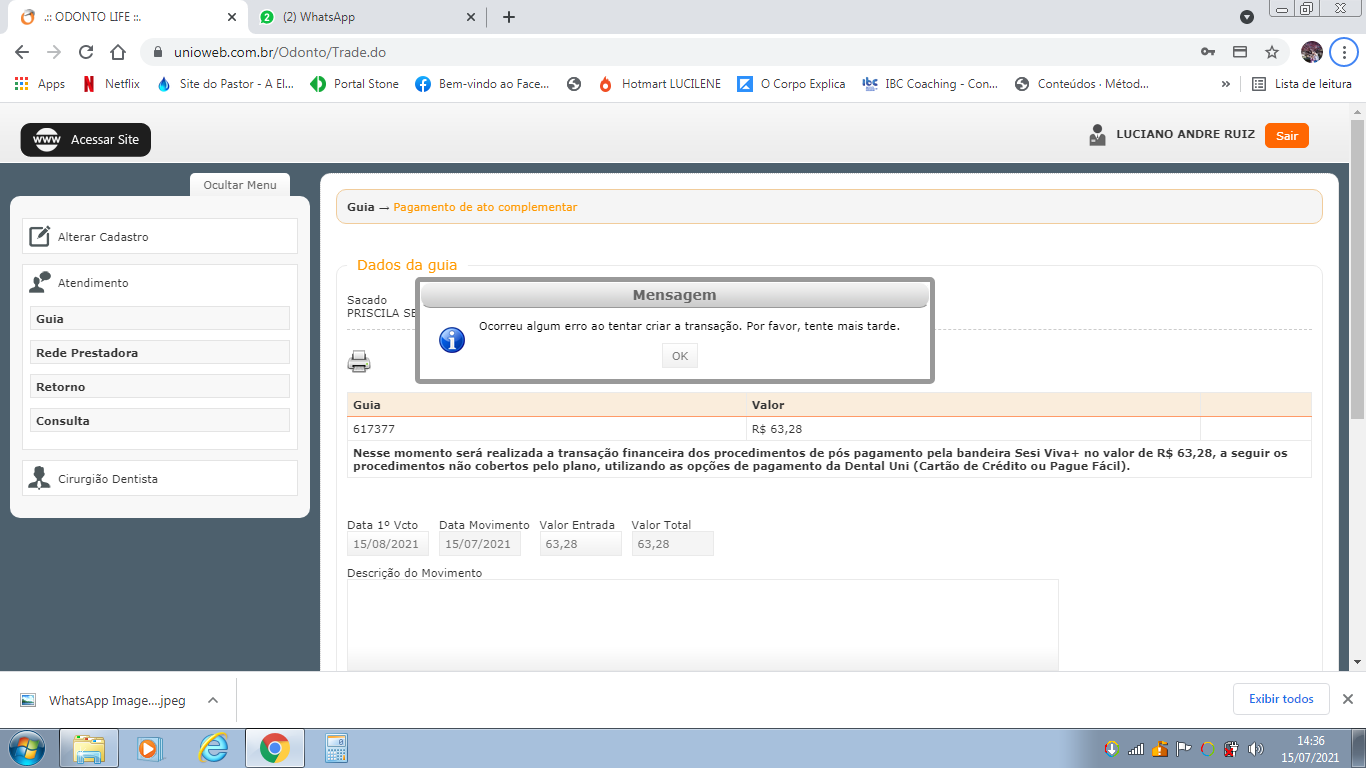Click the power plug tray icon
The height and width of the screenshot is (768, 1366).
[x=1232, y=749]
